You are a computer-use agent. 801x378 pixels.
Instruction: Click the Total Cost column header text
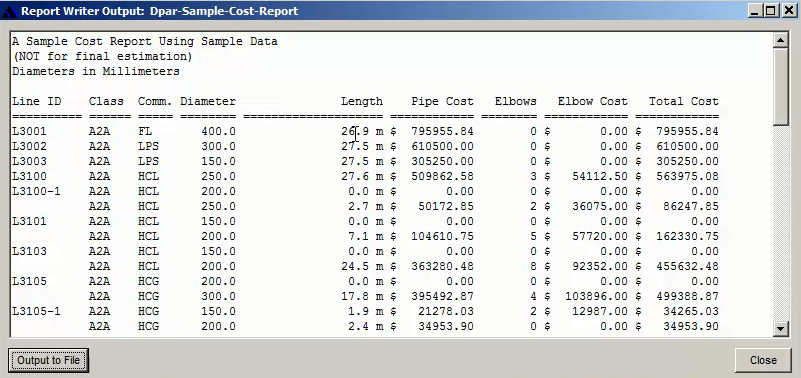pyautogui.click(x=684, y=101)
